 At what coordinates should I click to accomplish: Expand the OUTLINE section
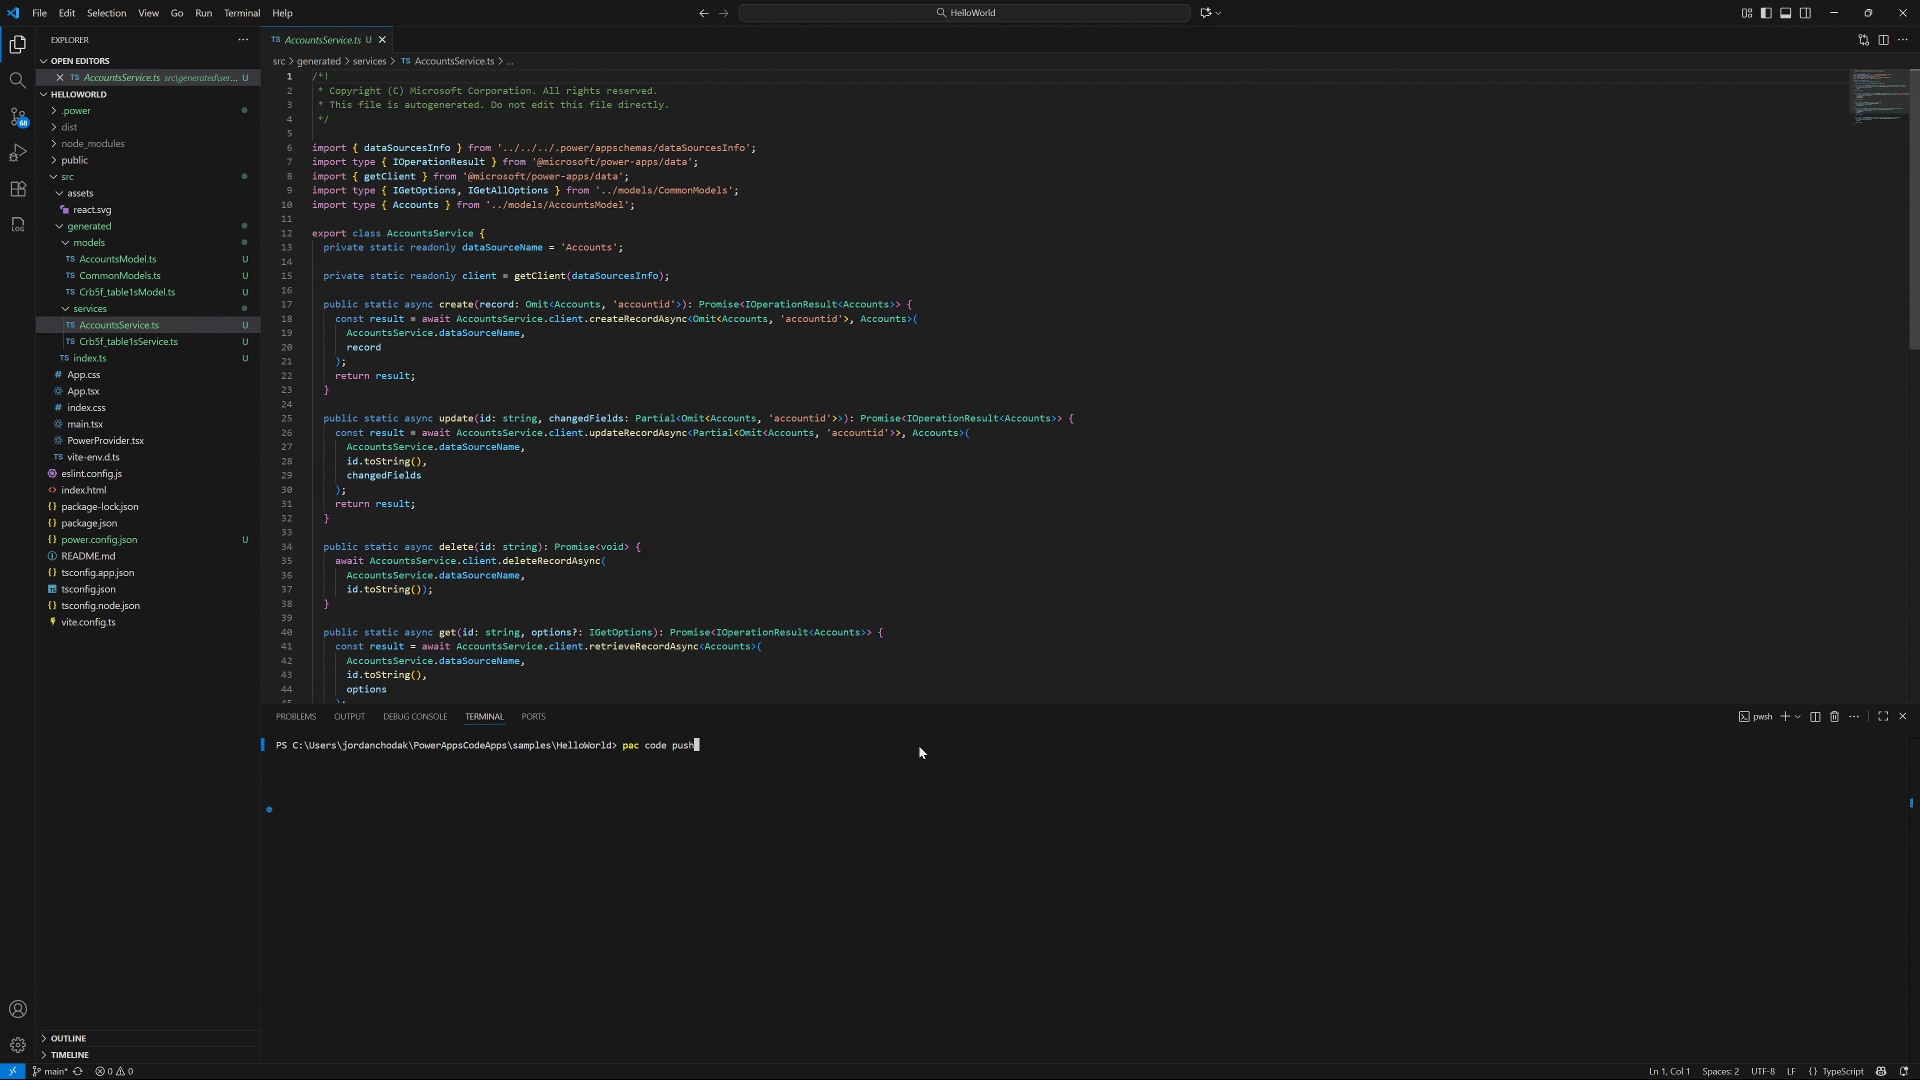tap(66, 1038)
